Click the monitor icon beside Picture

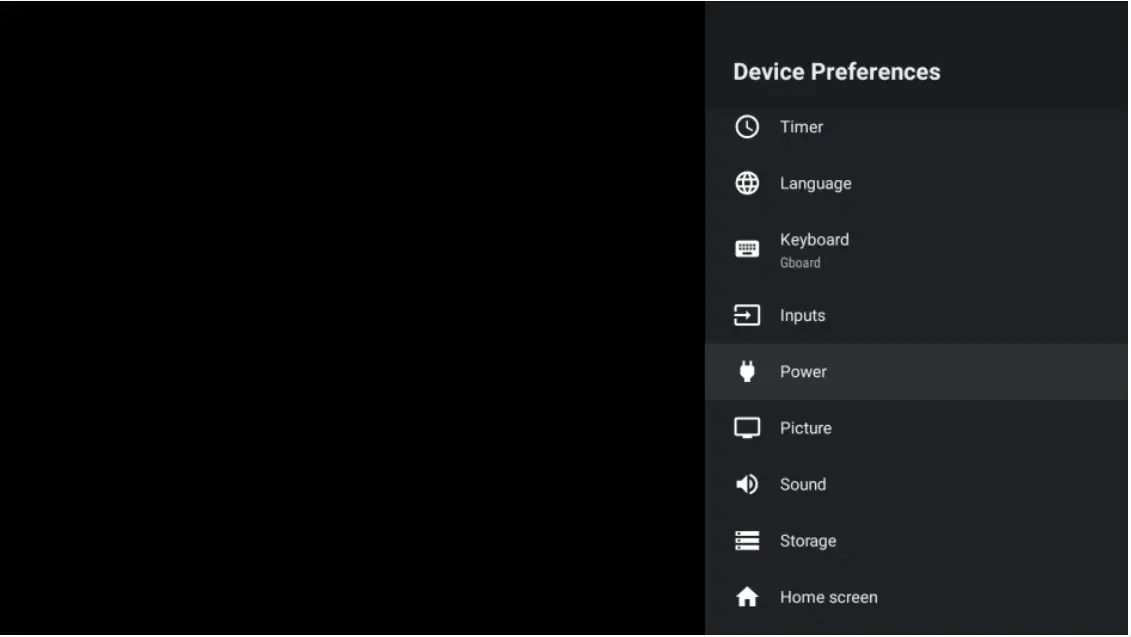coord(747,427)
